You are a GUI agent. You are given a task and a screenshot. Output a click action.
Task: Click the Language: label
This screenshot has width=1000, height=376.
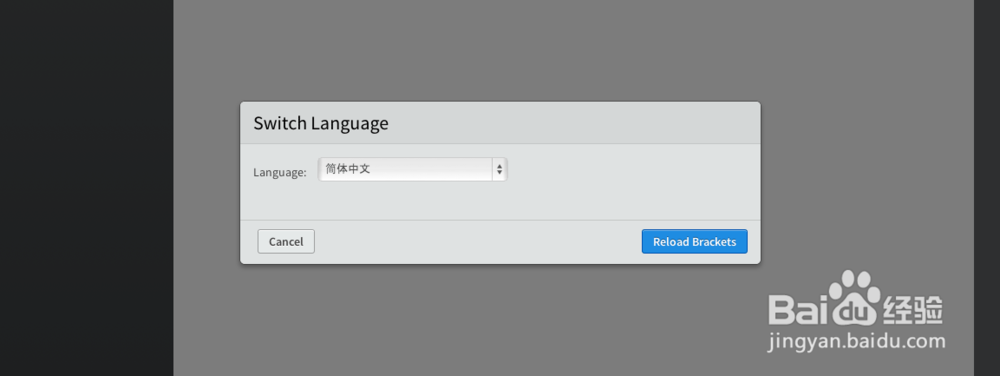coord(280,172)
